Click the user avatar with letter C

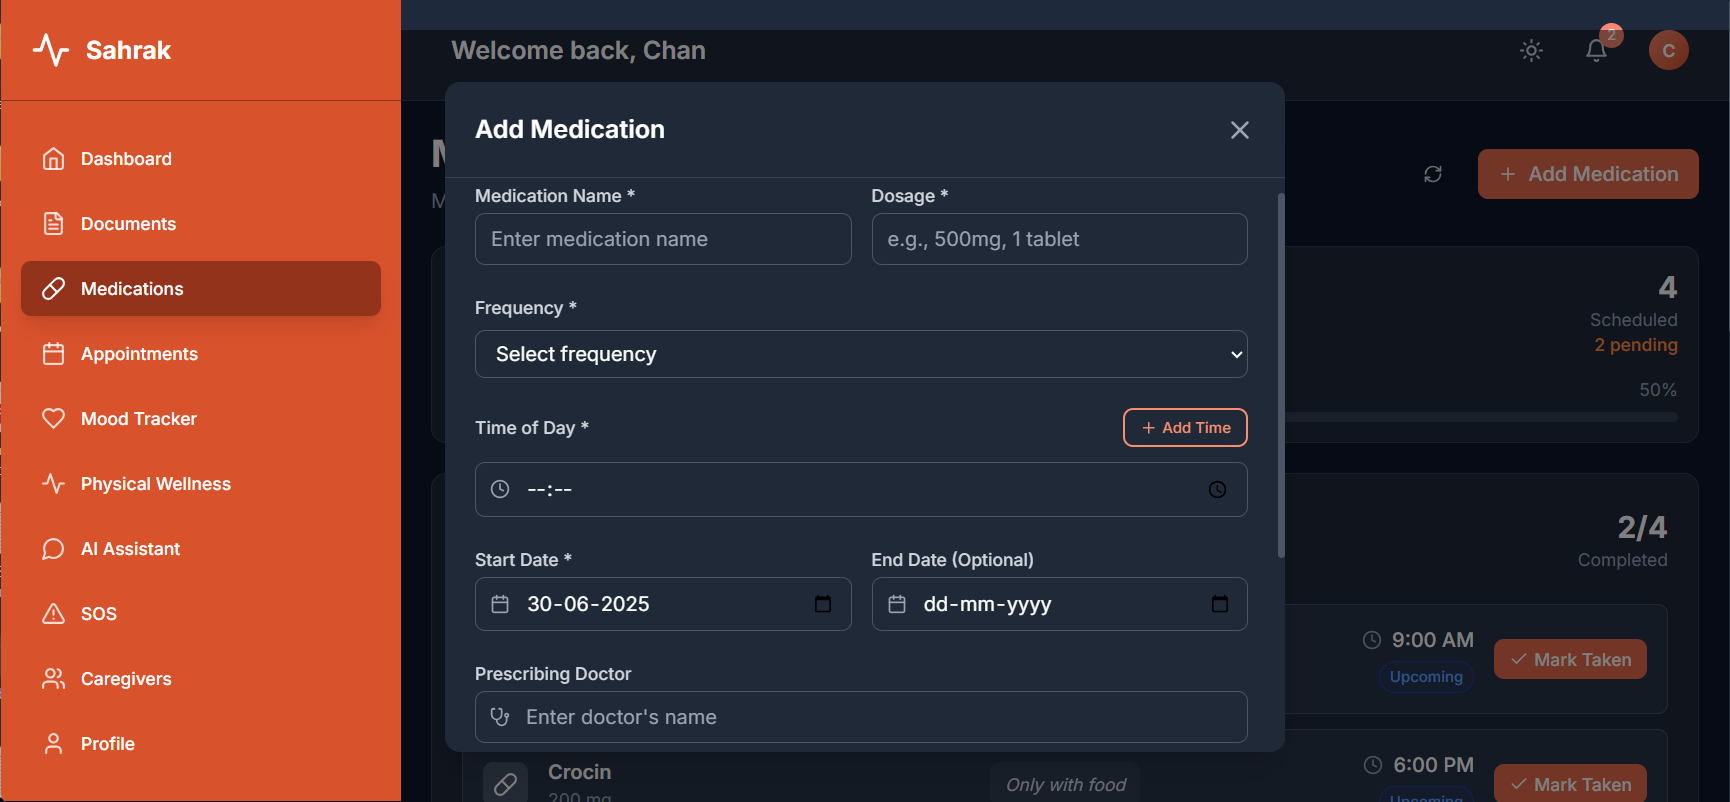tap(1668, 51)
